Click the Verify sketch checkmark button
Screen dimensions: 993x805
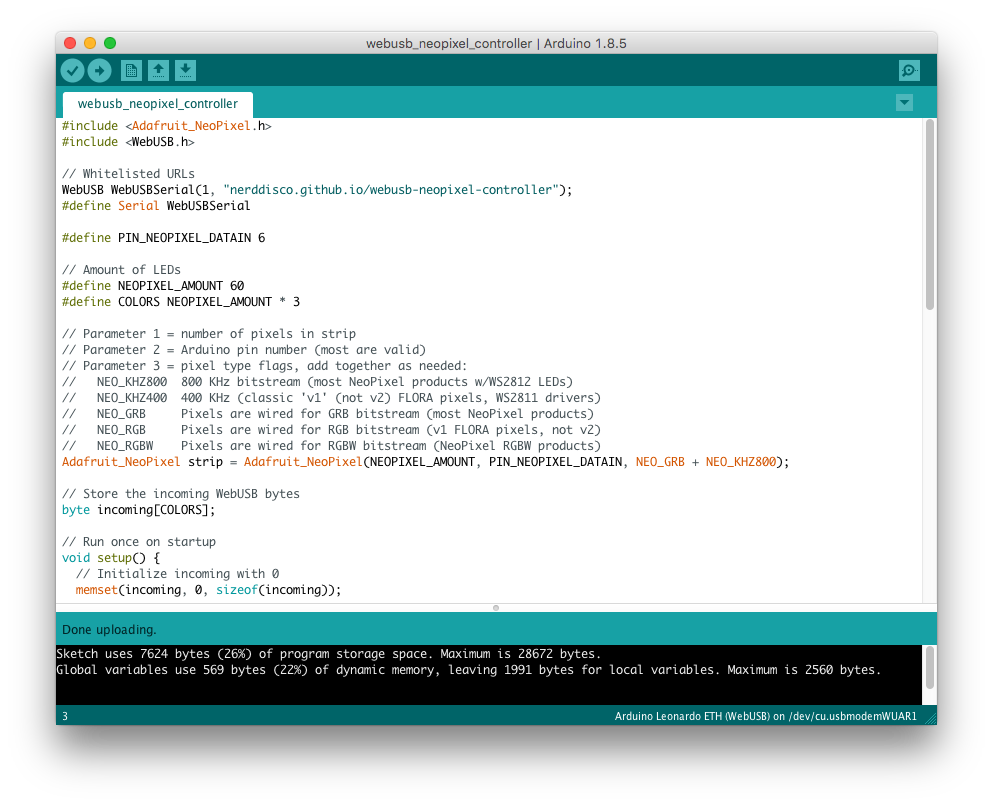pos(73,70)
